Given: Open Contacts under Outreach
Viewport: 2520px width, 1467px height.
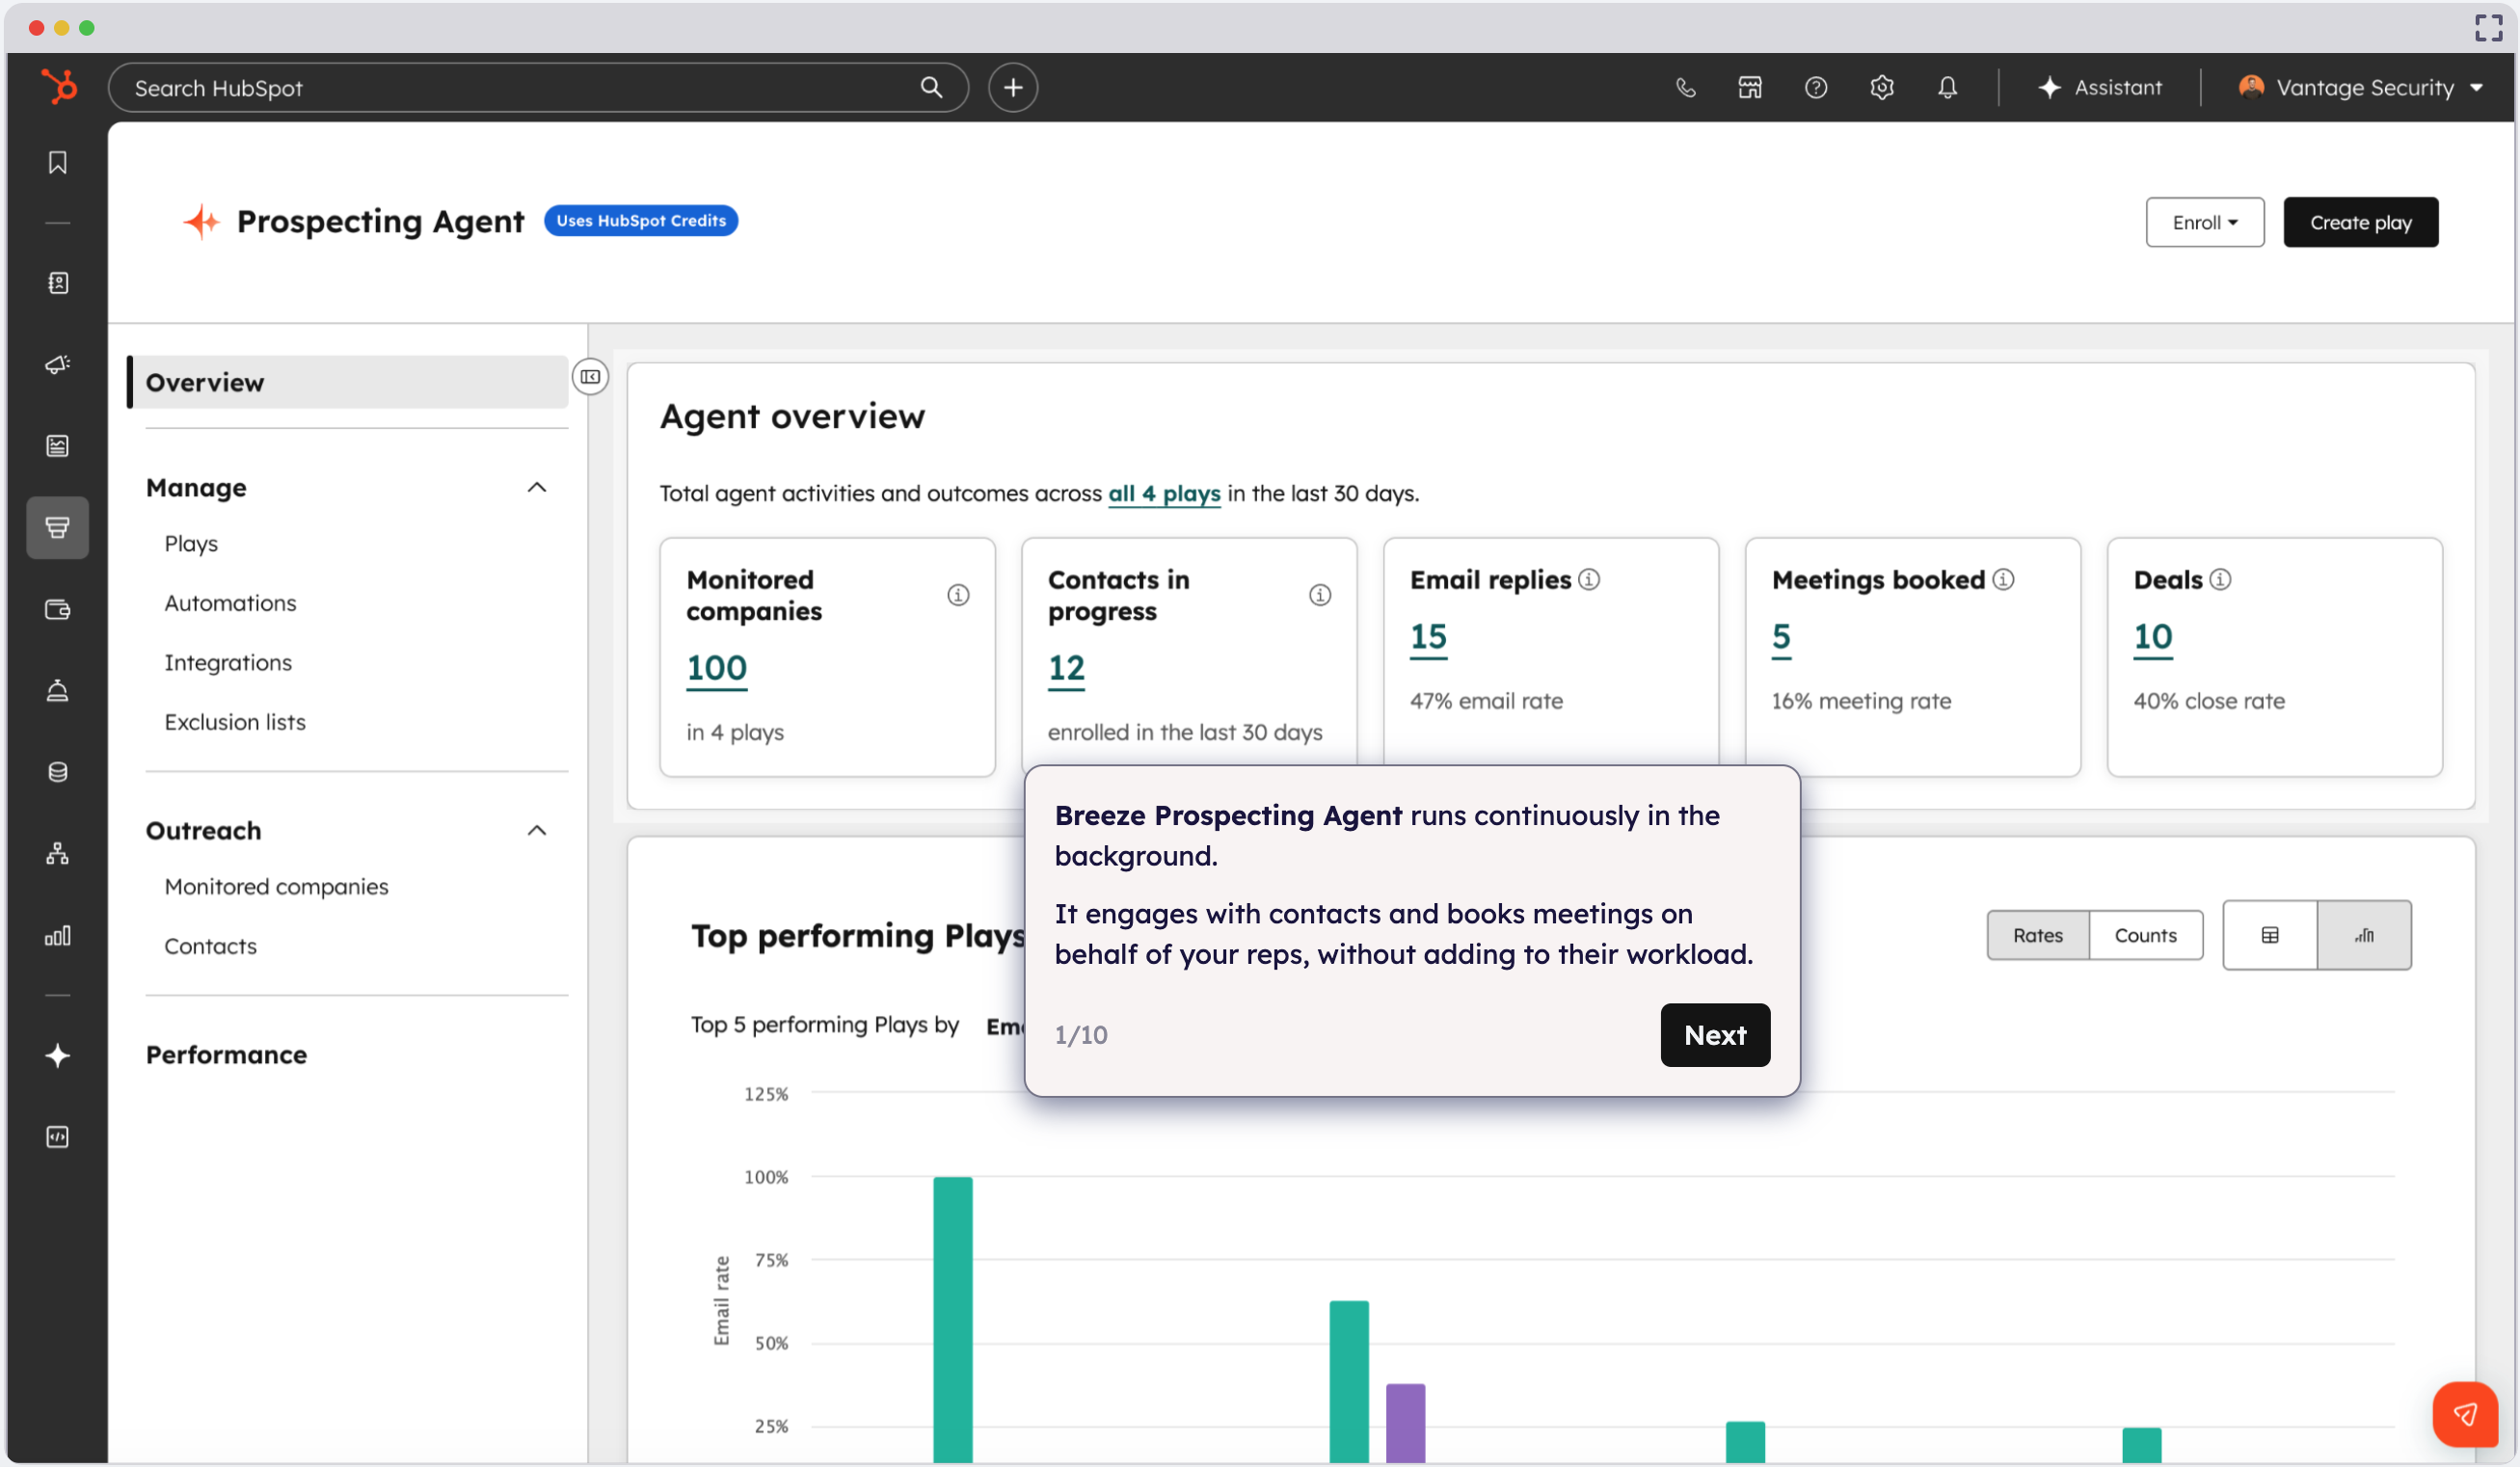Looking at the screenshot, I should [210, 947].
